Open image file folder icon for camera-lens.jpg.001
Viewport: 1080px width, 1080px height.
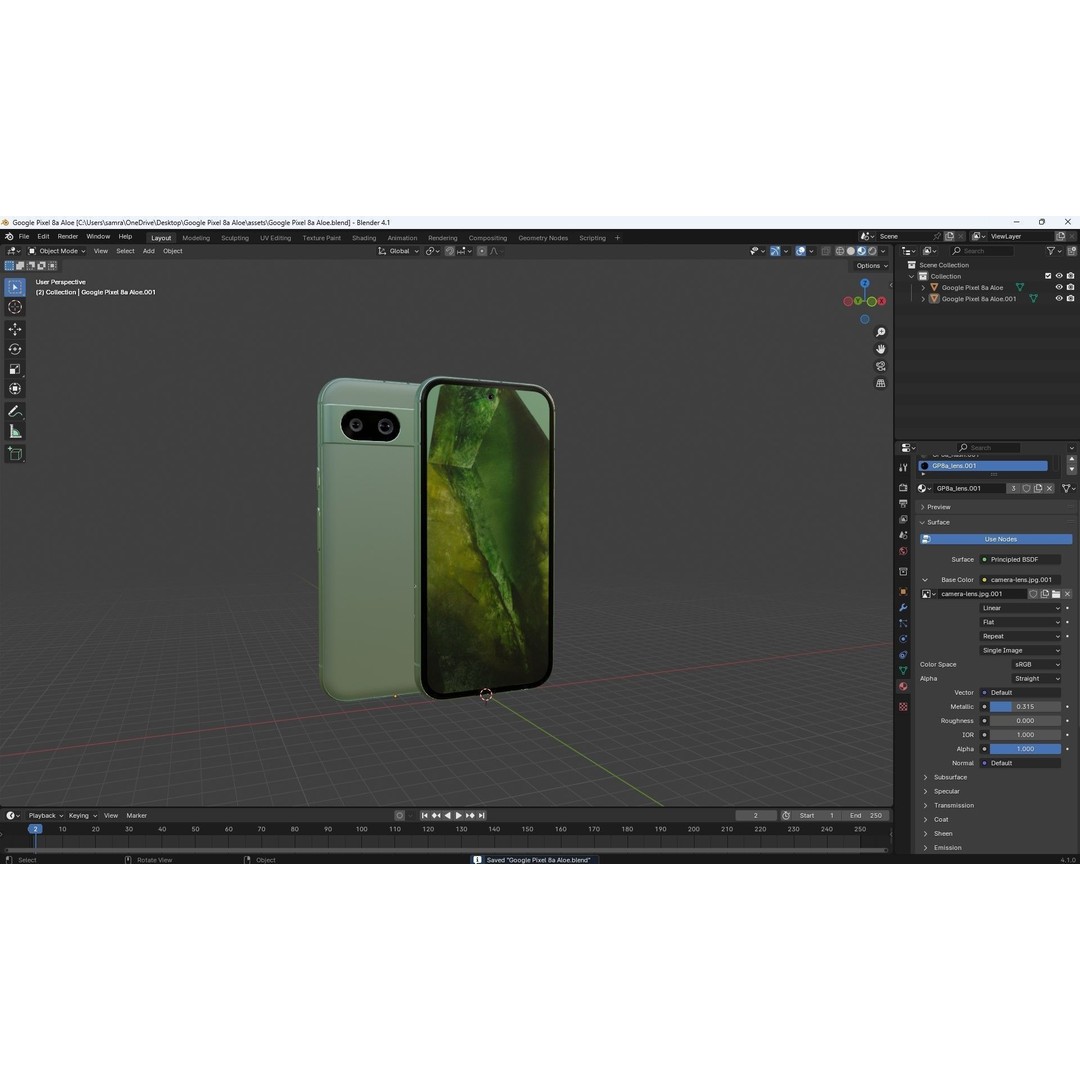click(x=1056, y=594)
